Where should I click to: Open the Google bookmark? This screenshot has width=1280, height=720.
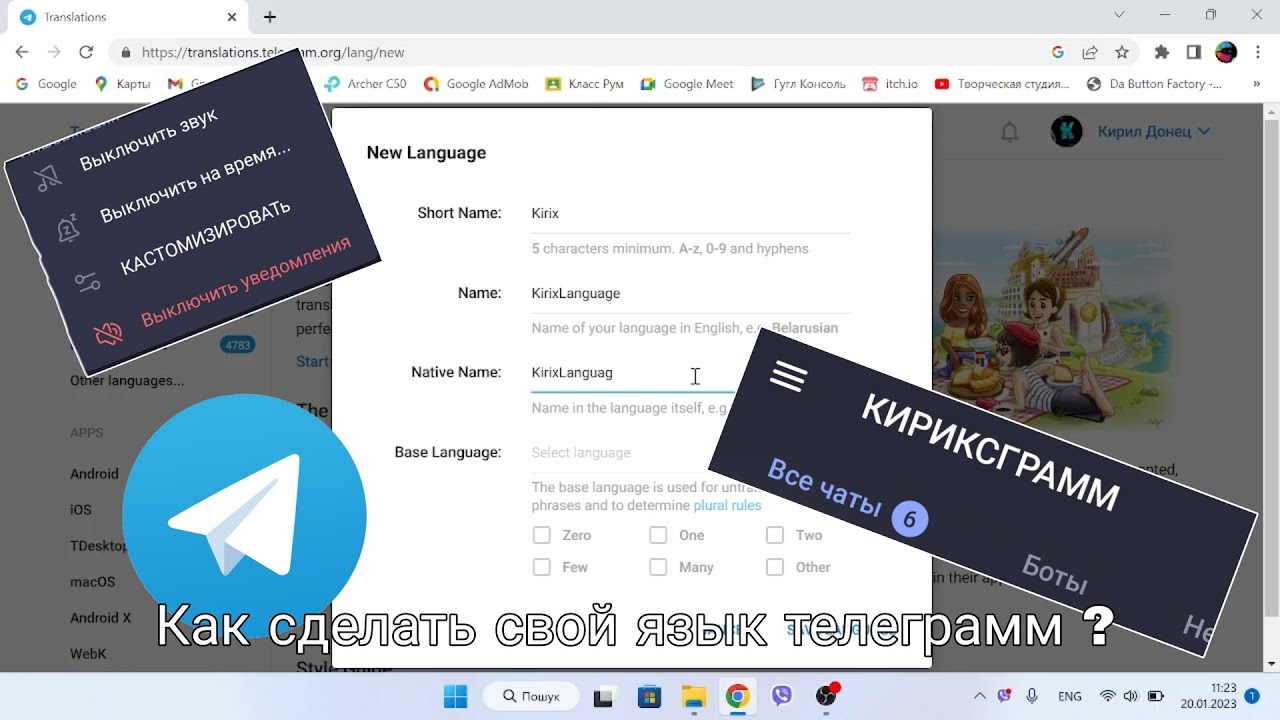point(46,84)
